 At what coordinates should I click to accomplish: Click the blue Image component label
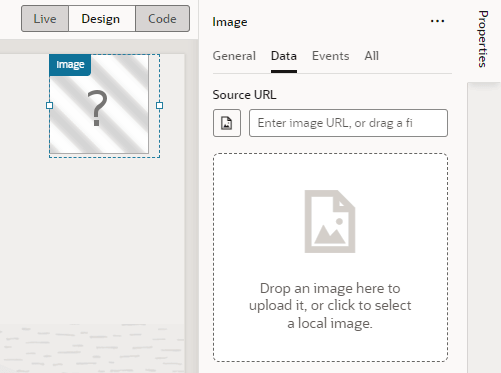[x=70, y=64]
